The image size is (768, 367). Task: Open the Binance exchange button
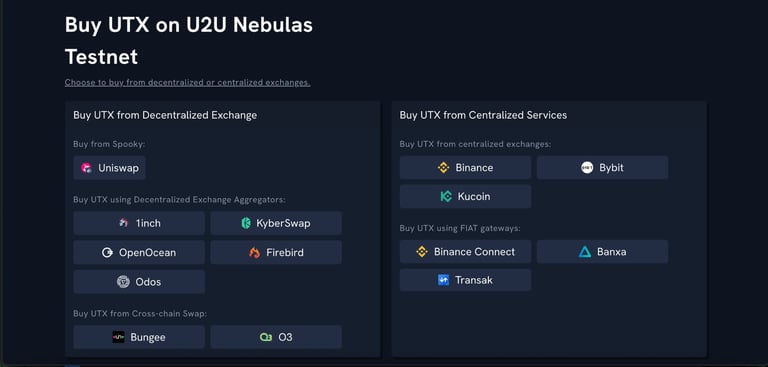click(465, 168)
